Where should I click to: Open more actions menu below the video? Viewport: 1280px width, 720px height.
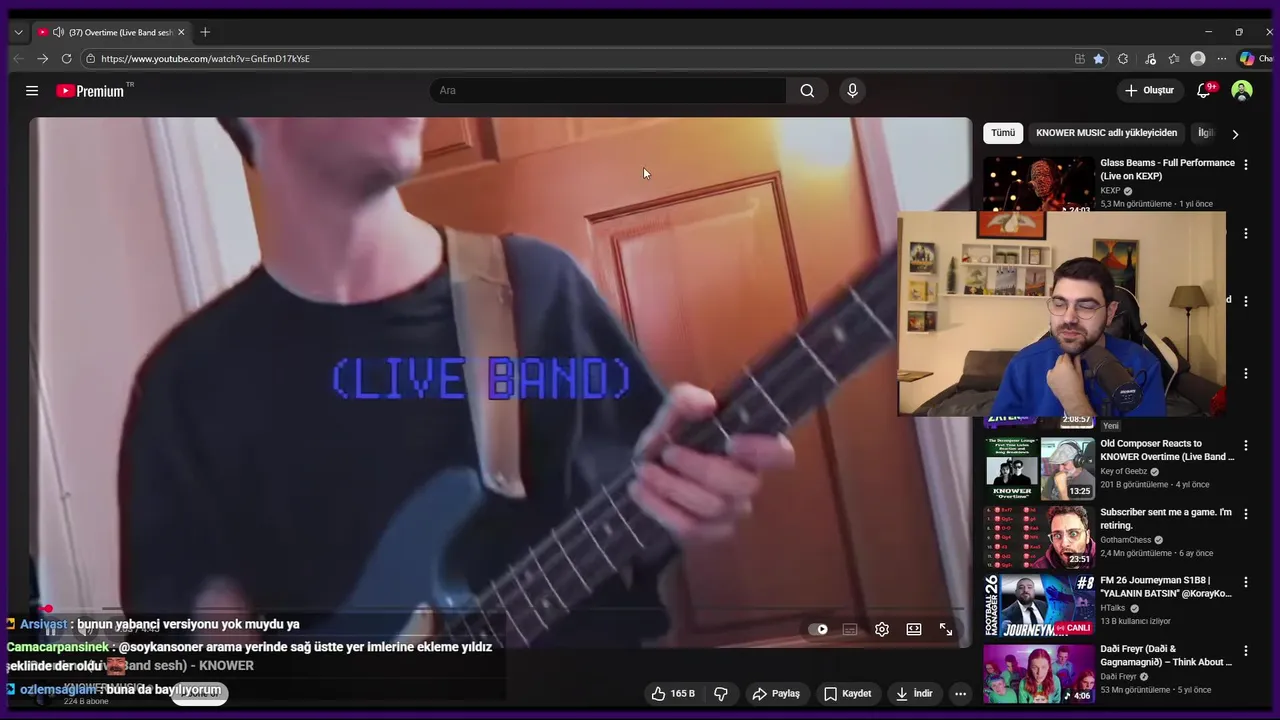pyautogui.click(x=960, y=693)
